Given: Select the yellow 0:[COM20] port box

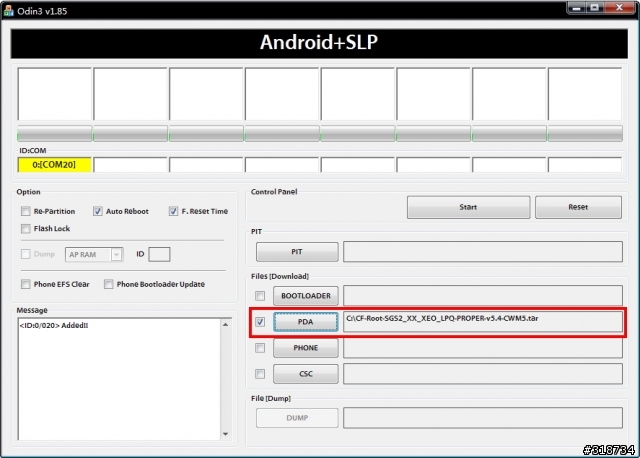Looking at the screenshot, I should (x=54, y=165).
